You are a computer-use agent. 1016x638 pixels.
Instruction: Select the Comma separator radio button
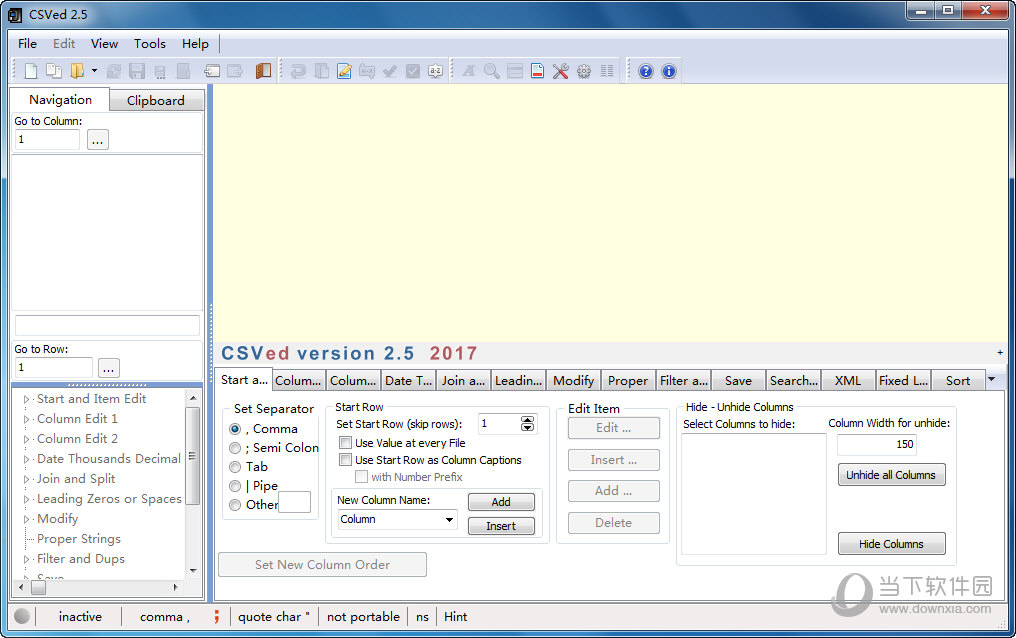click(x=235, y=429)
